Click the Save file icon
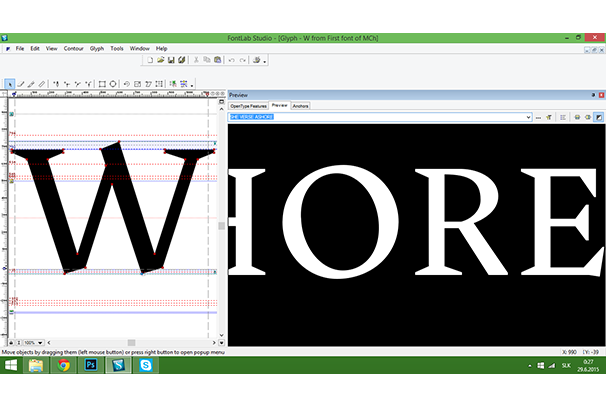 click(171, 60)
